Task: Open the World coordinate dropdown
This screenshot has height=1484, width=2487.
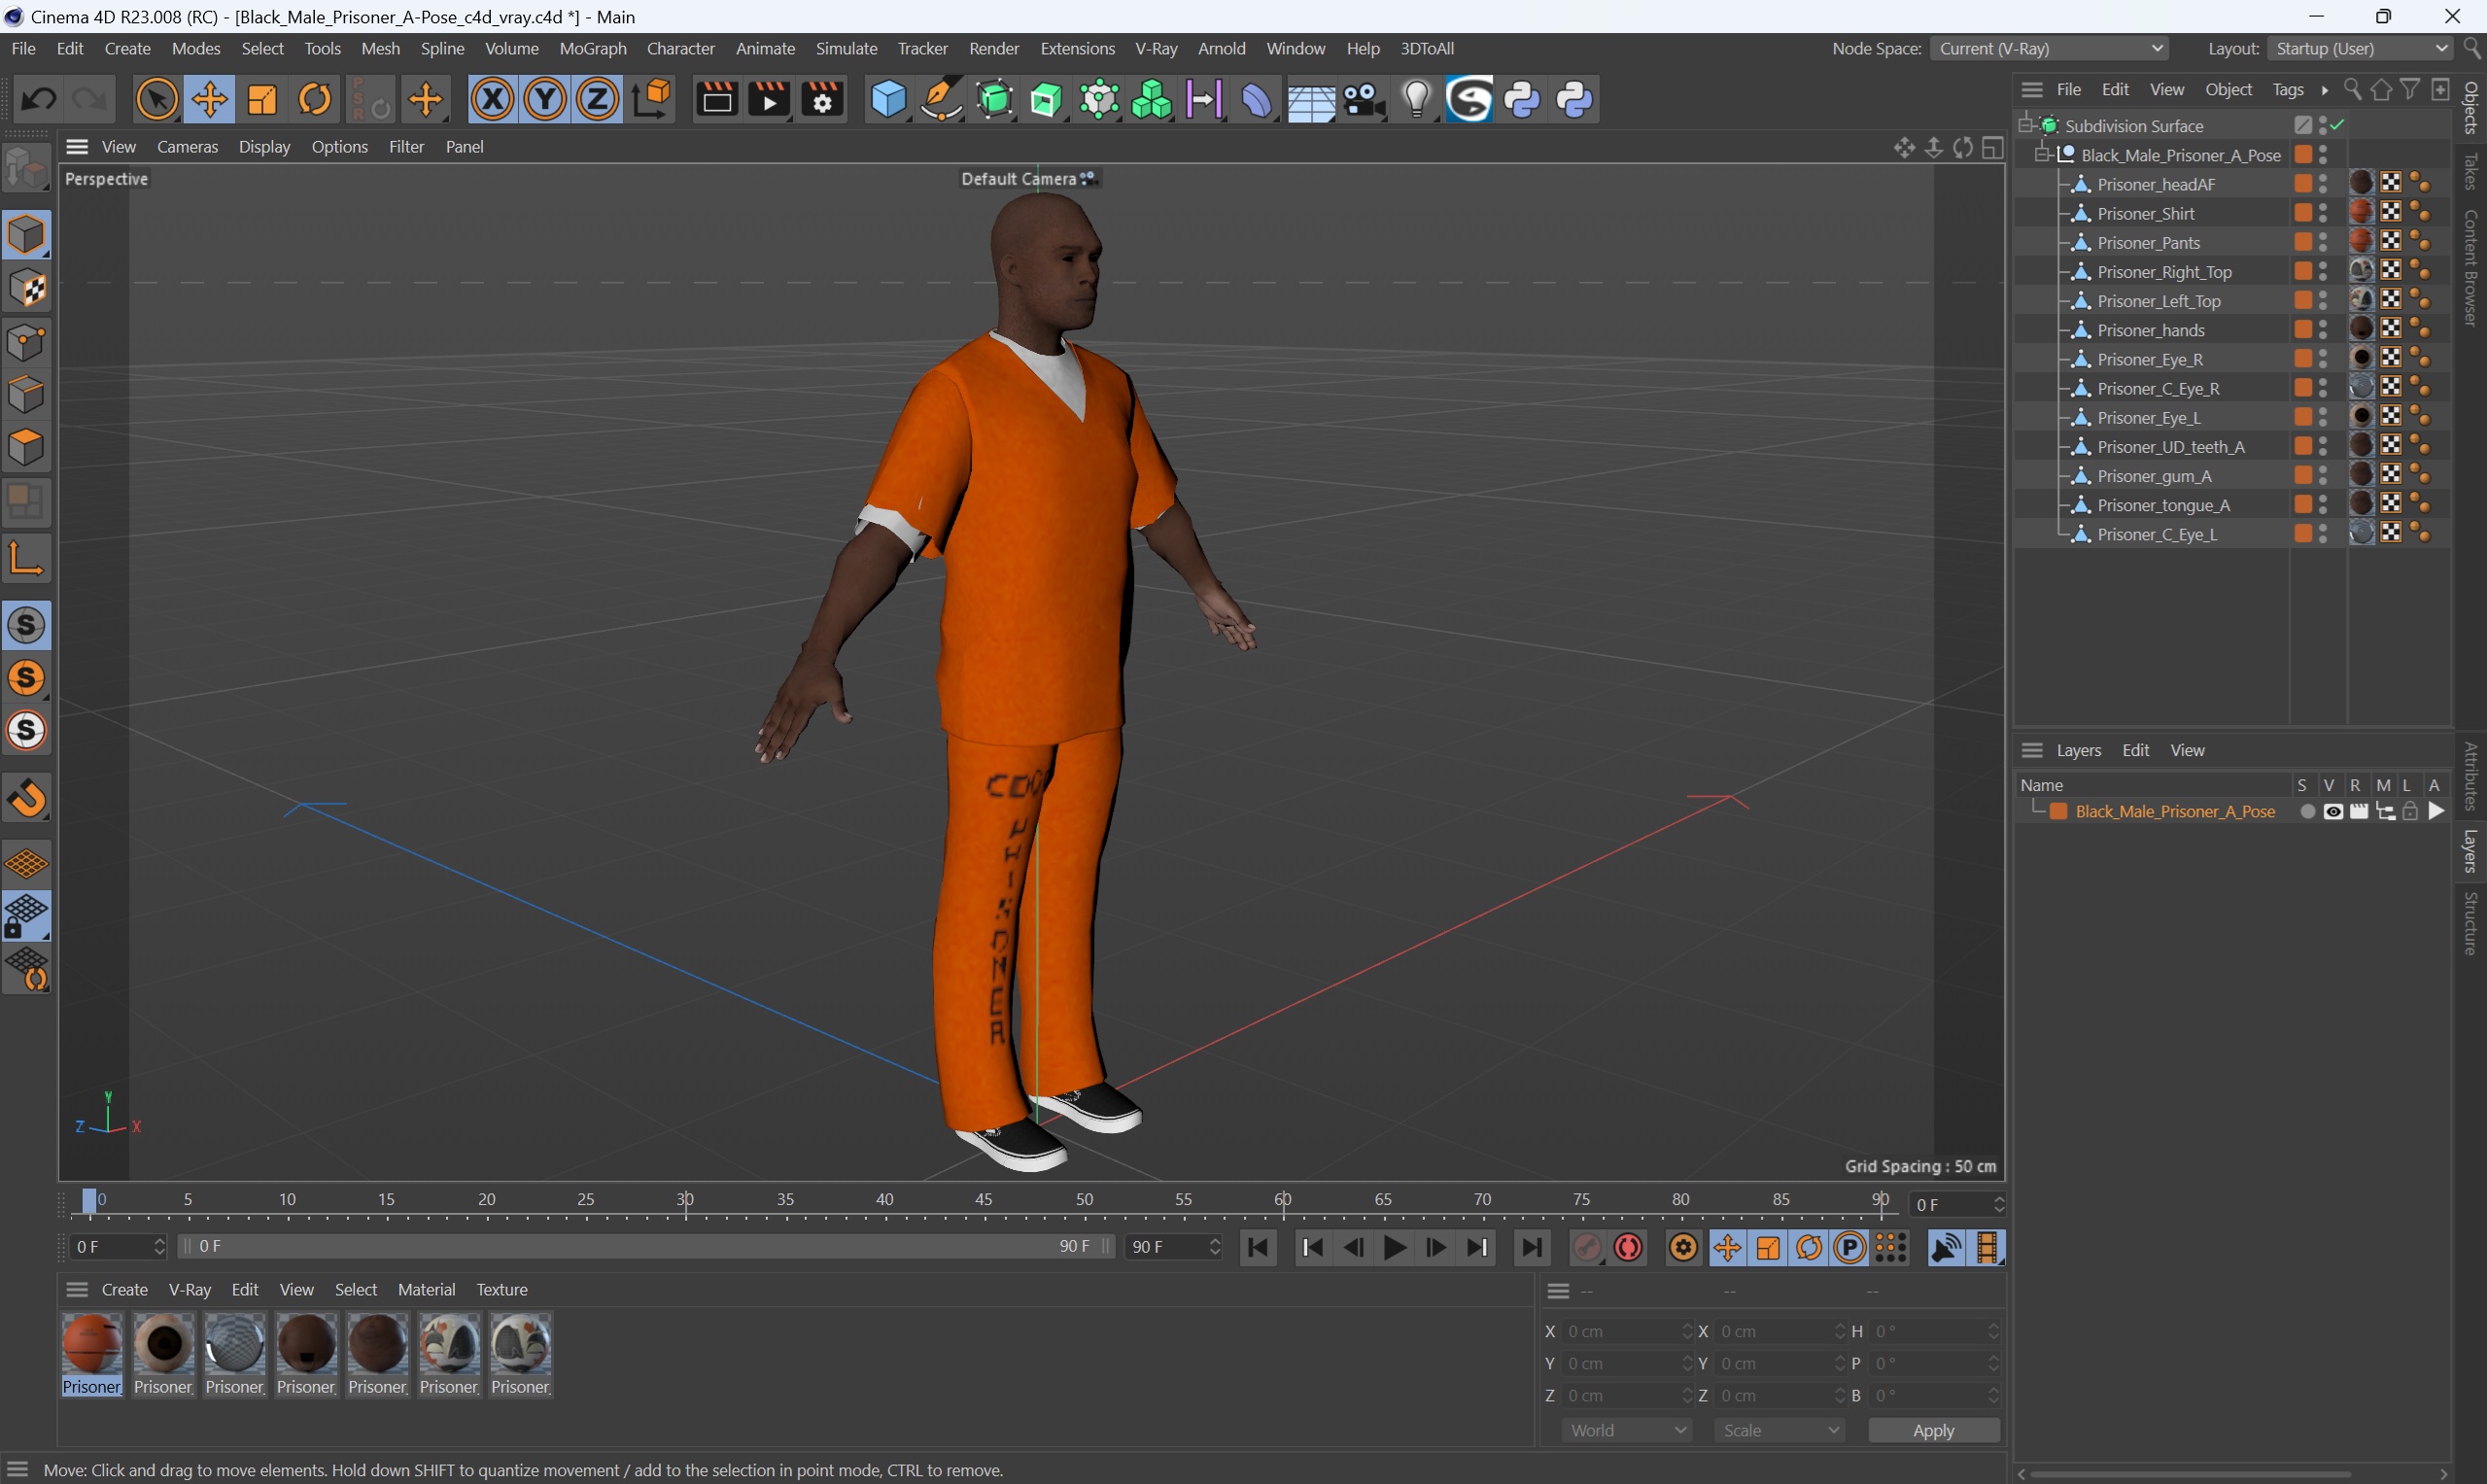Action: point(1627,1430)
